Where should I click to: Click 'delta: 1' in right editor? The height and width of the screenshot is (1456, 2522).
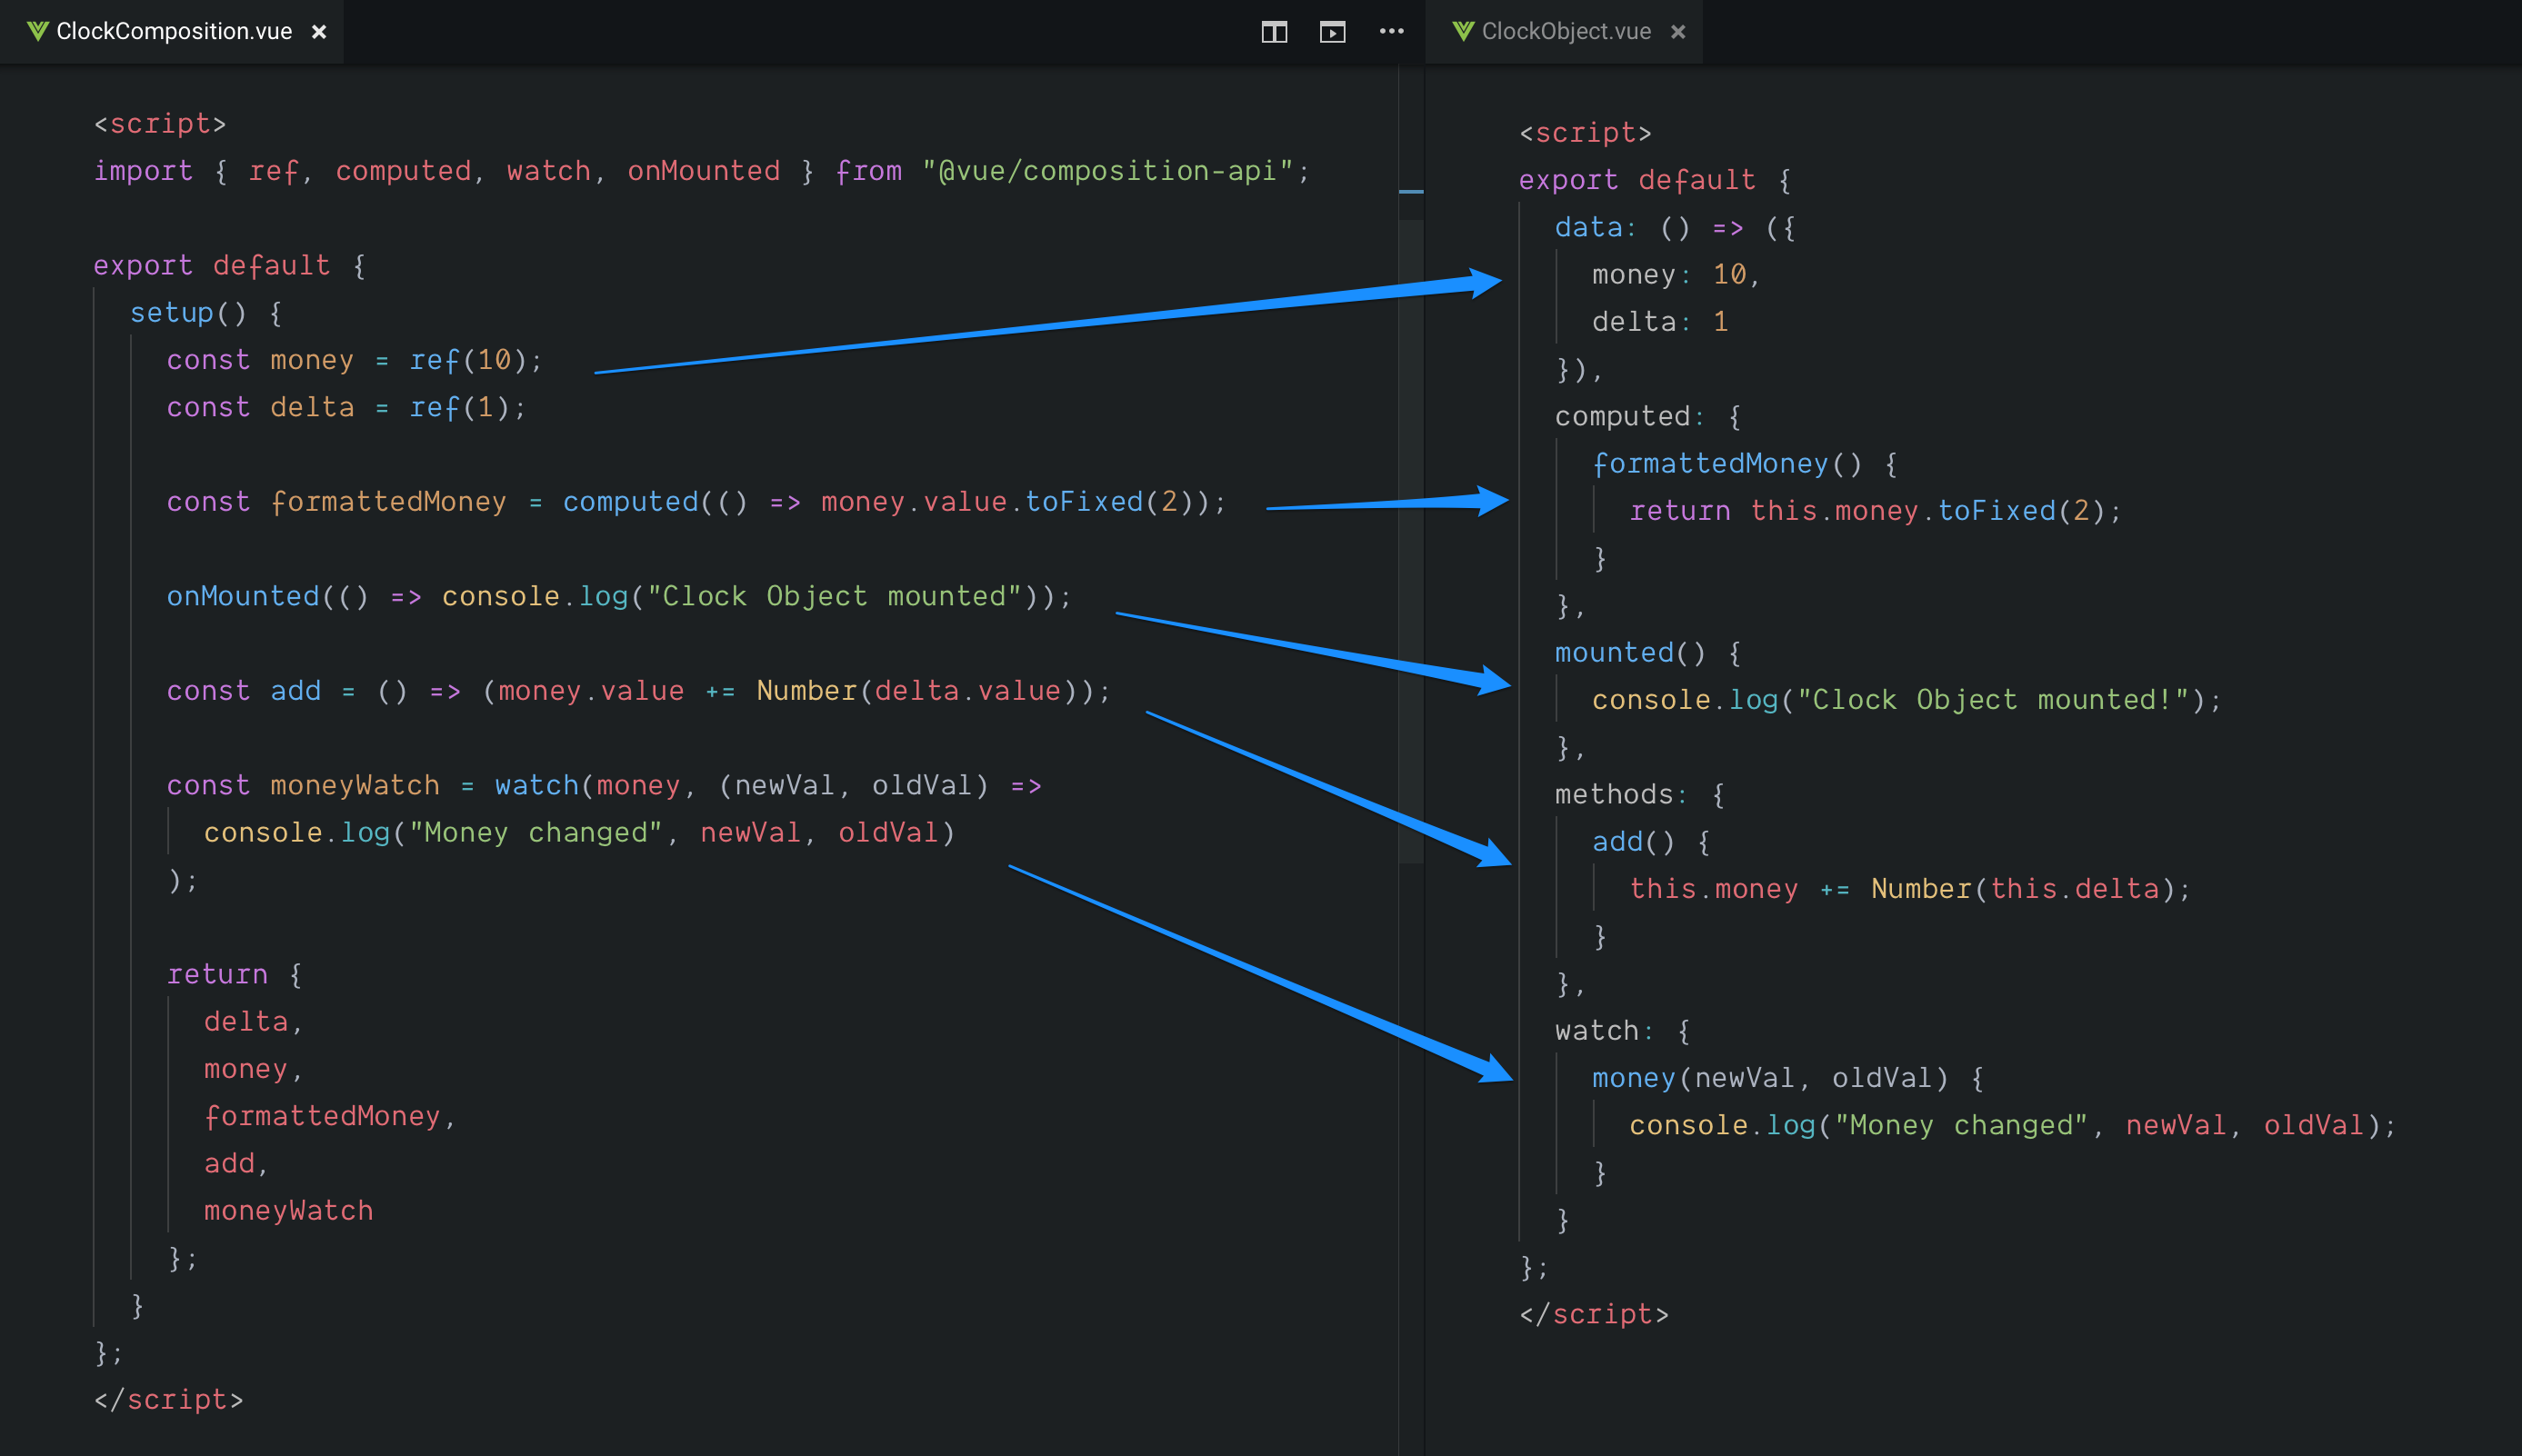[1660, 322]
